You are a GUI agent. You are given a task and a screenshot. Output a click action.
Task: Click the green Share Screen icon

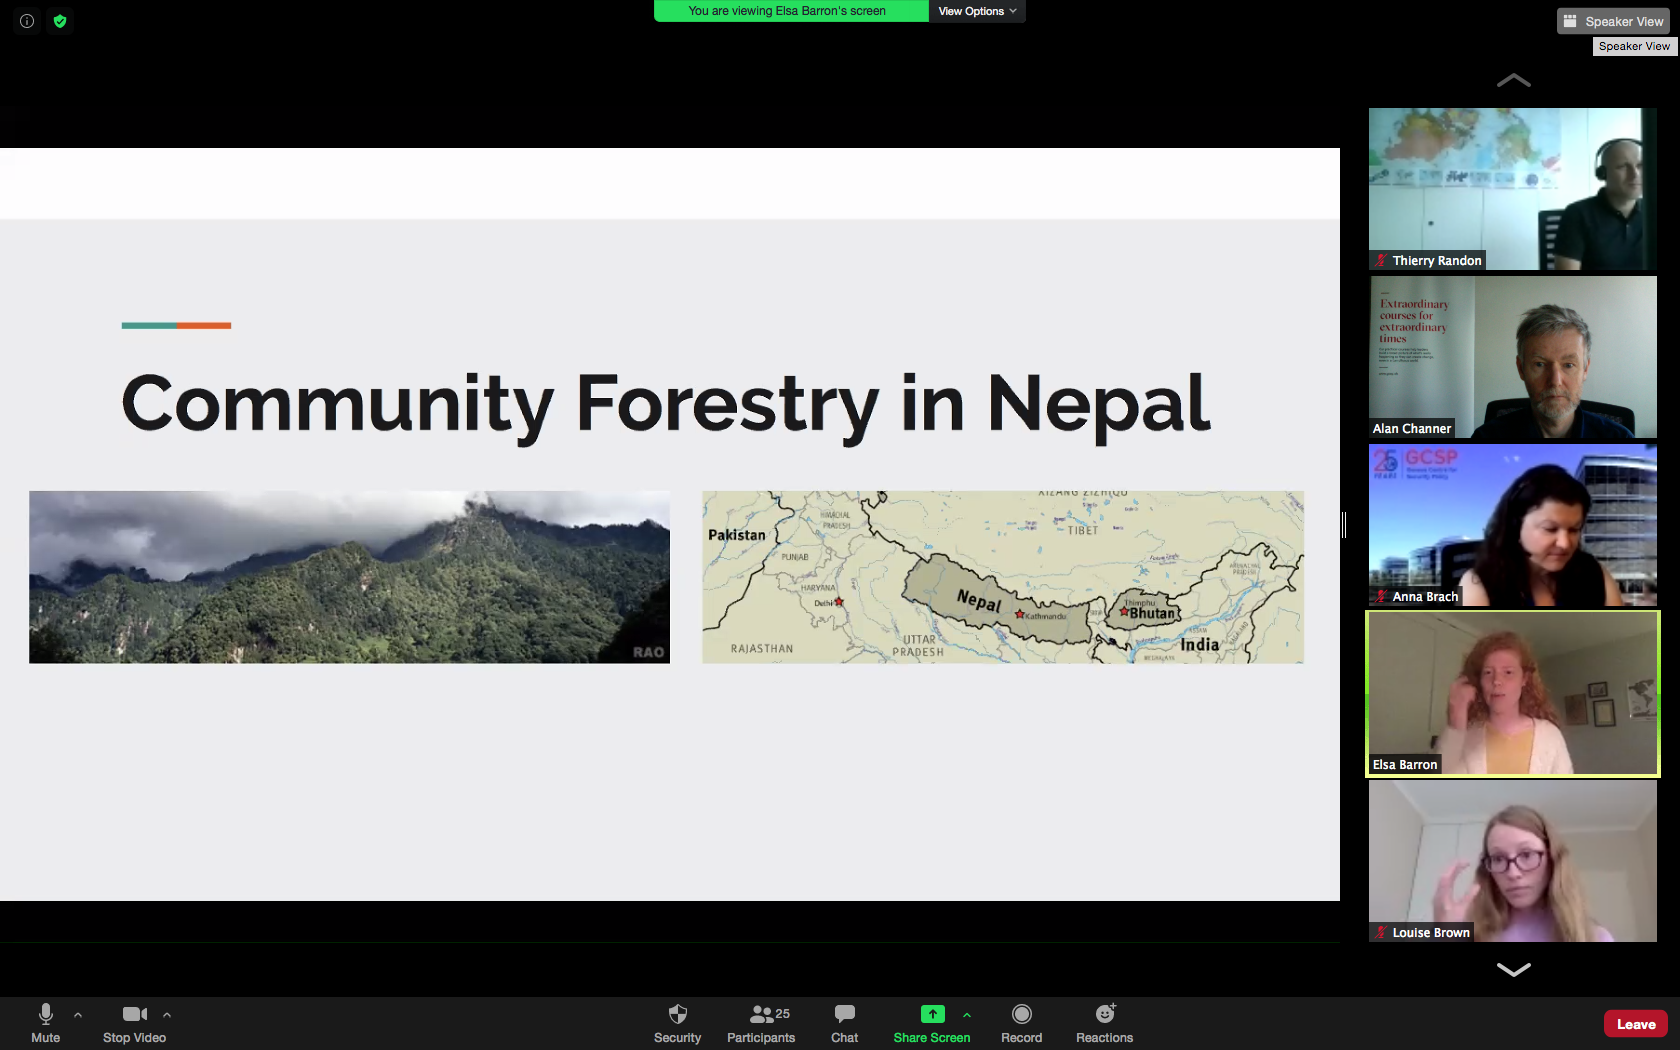click(x=932, y=1014)
